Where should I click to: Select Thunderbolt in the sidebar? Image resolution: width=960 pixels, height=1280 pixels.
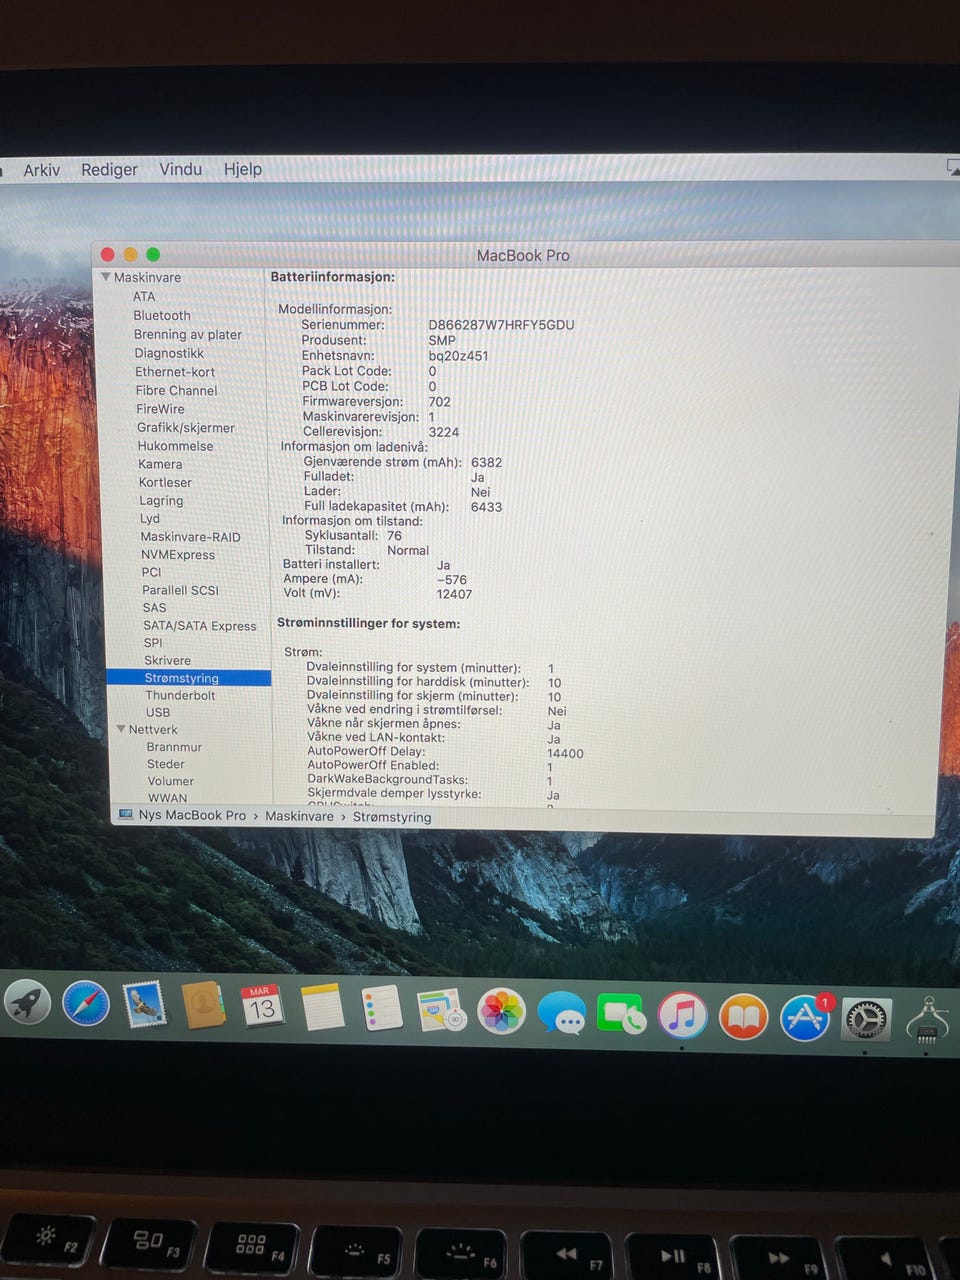[x=180, y=695]
